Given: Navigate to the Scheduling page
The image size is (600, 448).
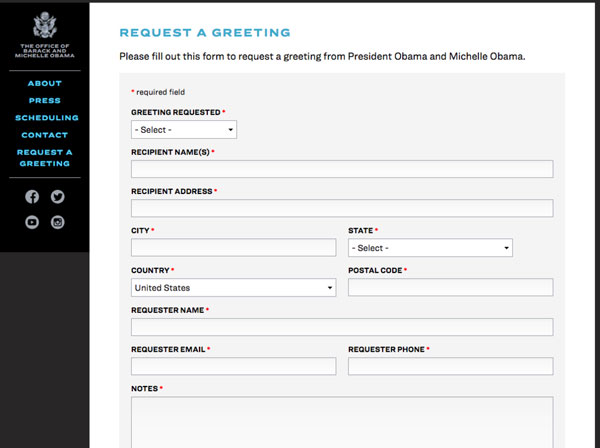Looking at the screenshot, I should tap(44, 118).
